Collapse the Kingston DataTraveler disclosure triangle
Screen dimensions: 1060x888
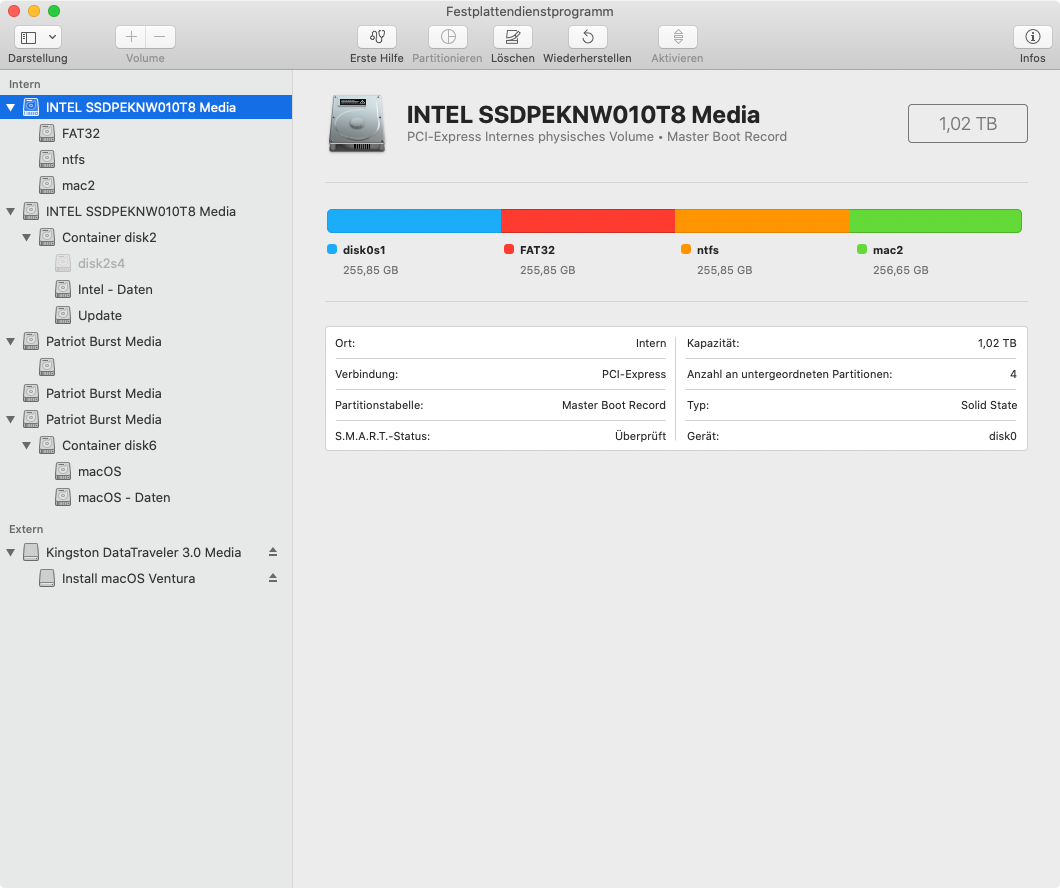[11, 552]
